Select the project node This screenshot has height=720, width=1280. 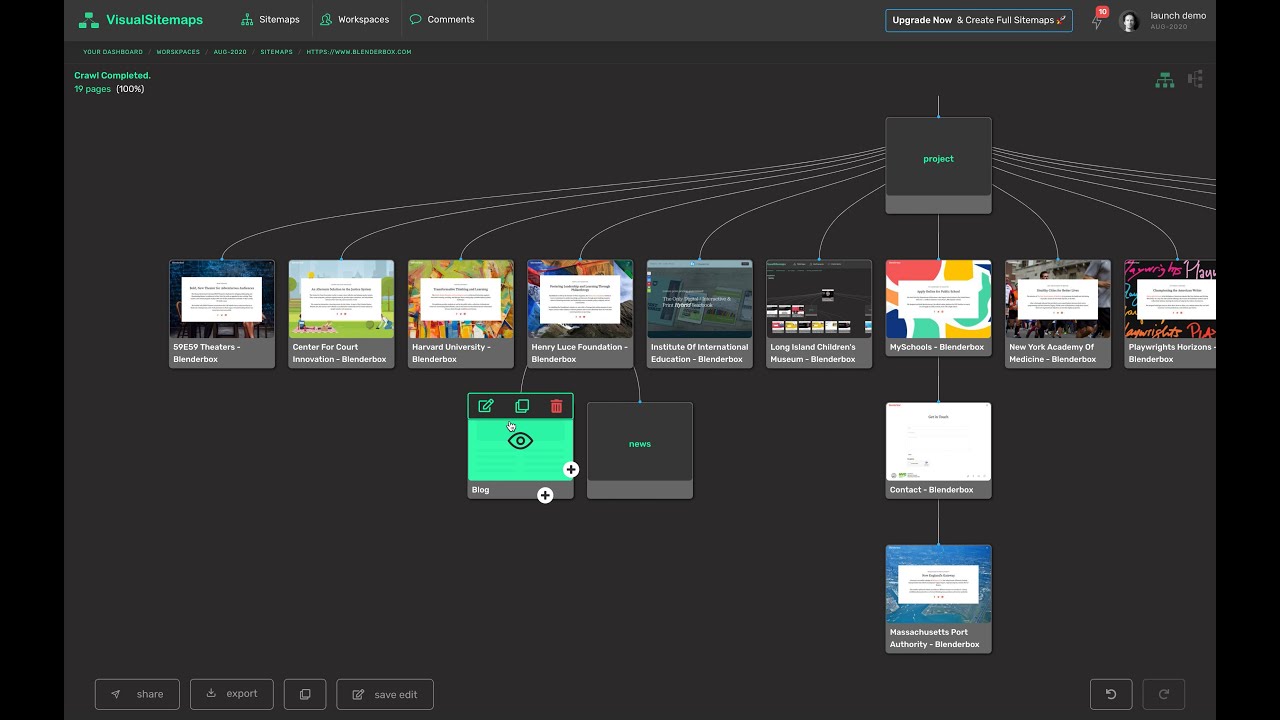click(938, 165)
